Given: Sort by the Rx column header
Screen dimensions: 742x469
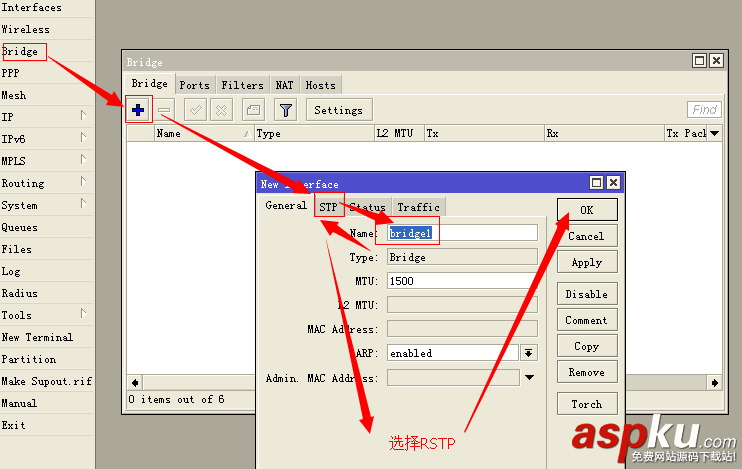Looking at the screenshot, I should (605, 133).
